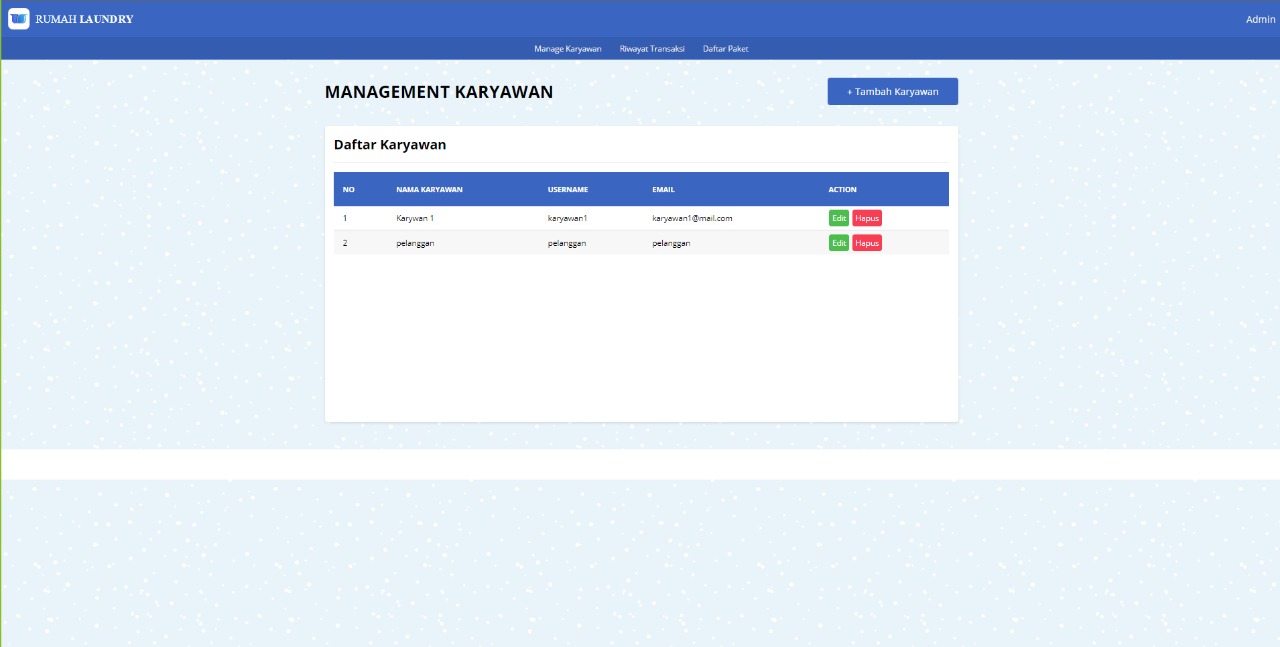Click the ACTION column header
1280x647 pixels.
(x=842, y=189)
